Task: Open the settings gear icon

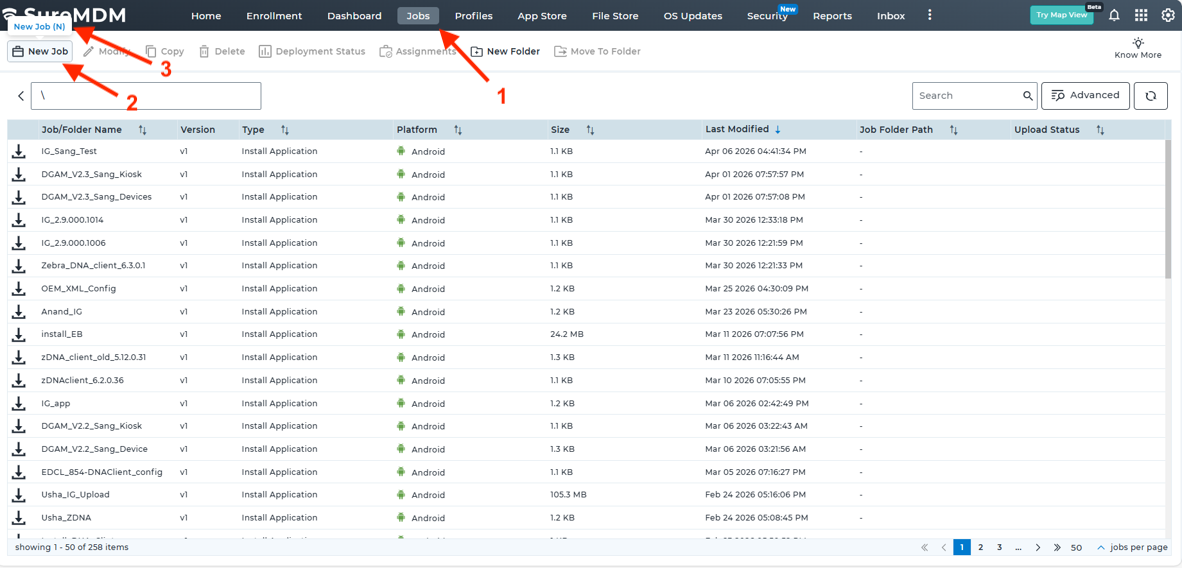Action: [x=1168, y=16]
